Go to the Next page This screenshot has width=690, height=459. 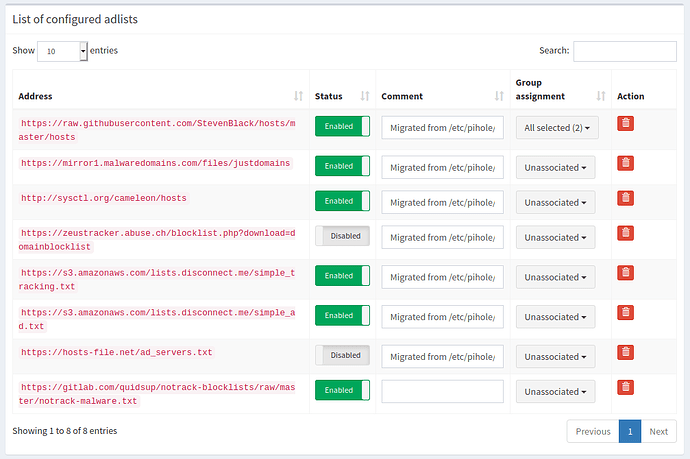[x=658, y=431]
